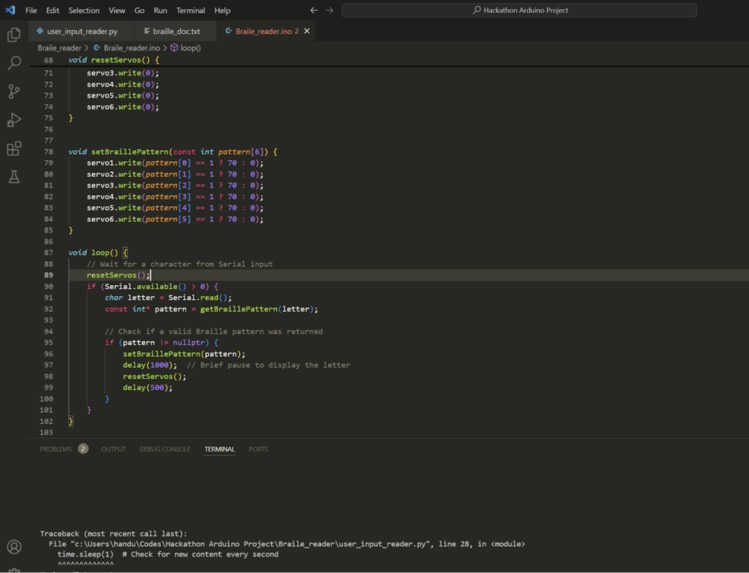
Task: Expand the loop() breadcrumb symbol
Action: click(188, 48)
